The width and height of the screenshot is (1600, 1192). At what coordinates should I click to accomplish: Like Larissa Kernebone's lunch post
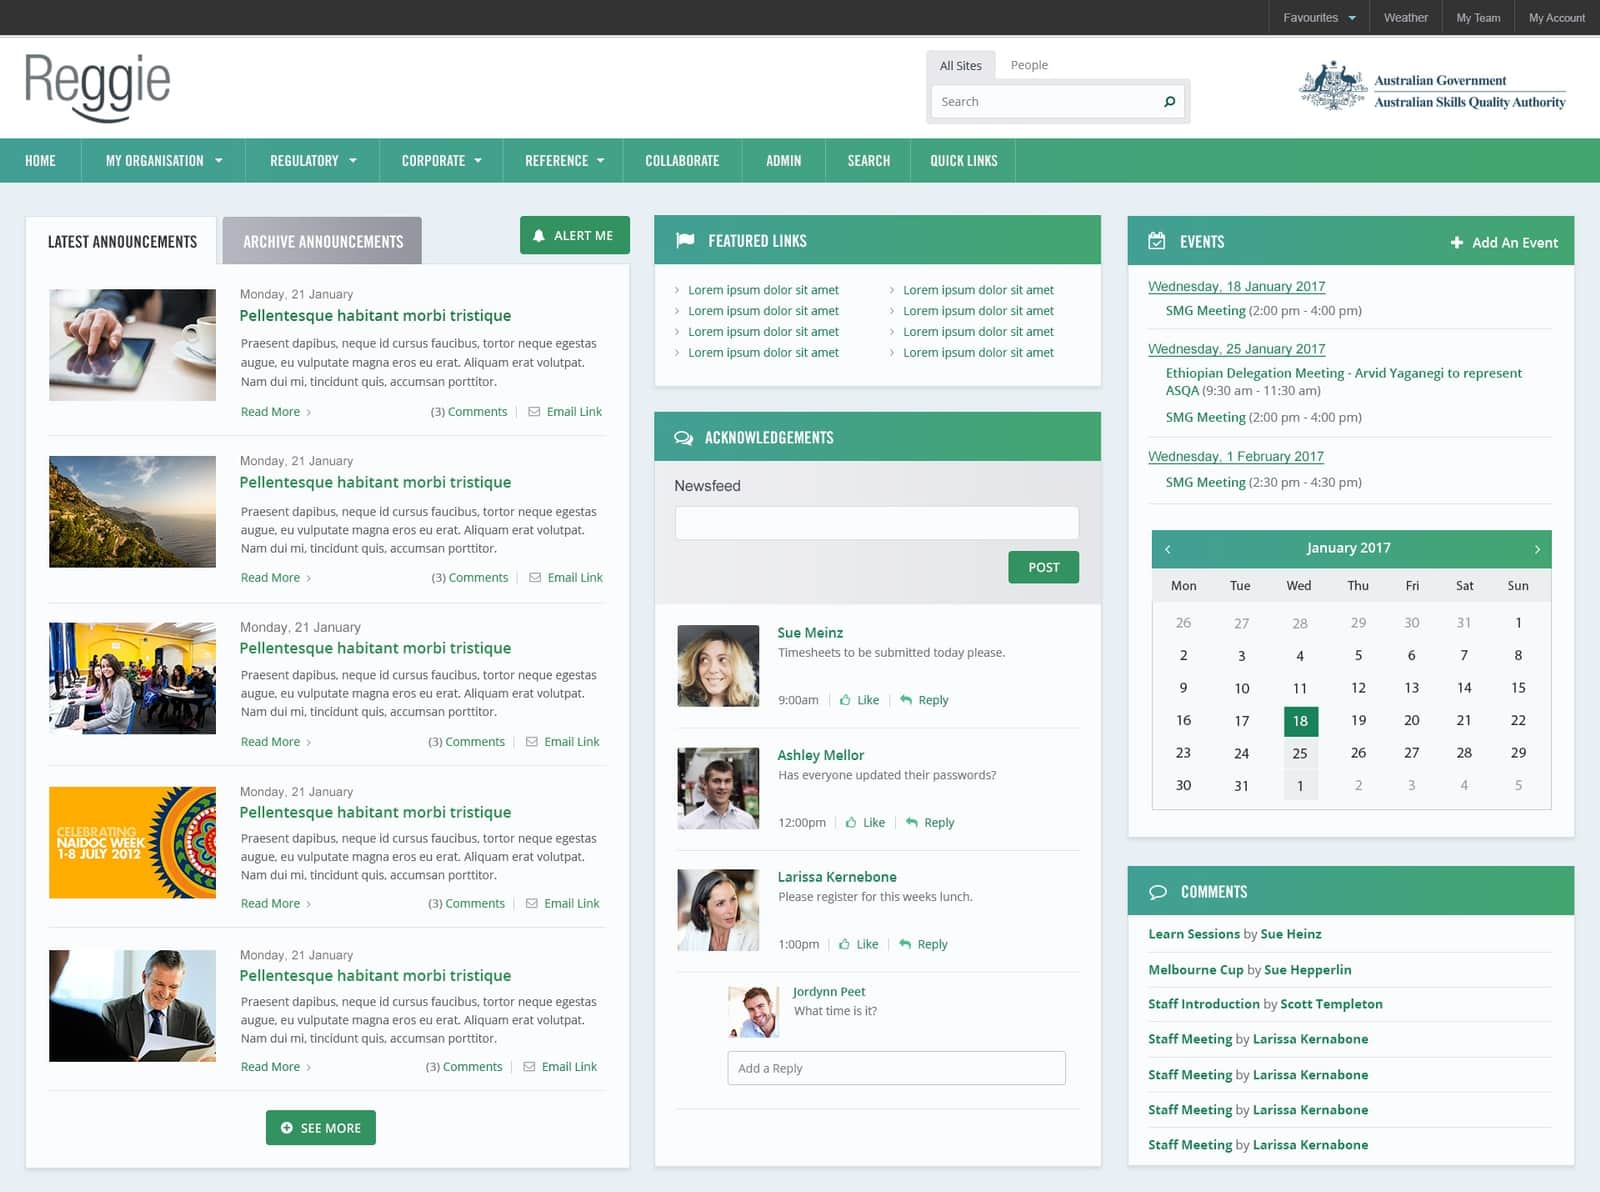point(858,944)
